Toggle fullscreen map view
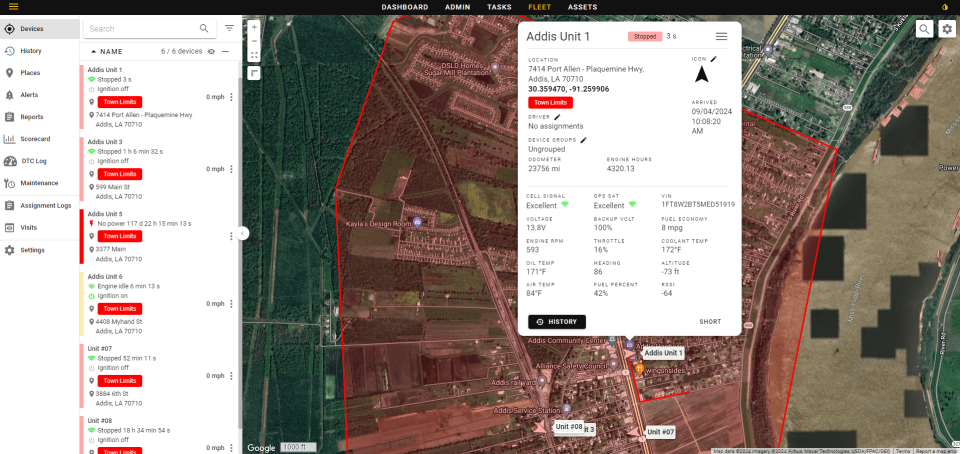Viewport: 960px width, 454px height. 254,55
